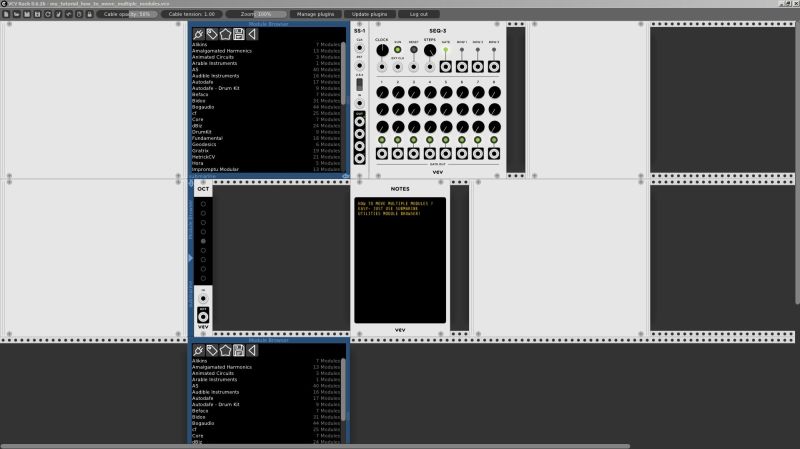The width and height of the screenshot is (800, 449).
Task: Toggle SEQ-3 step 7 gate light button
Action: 478,140
